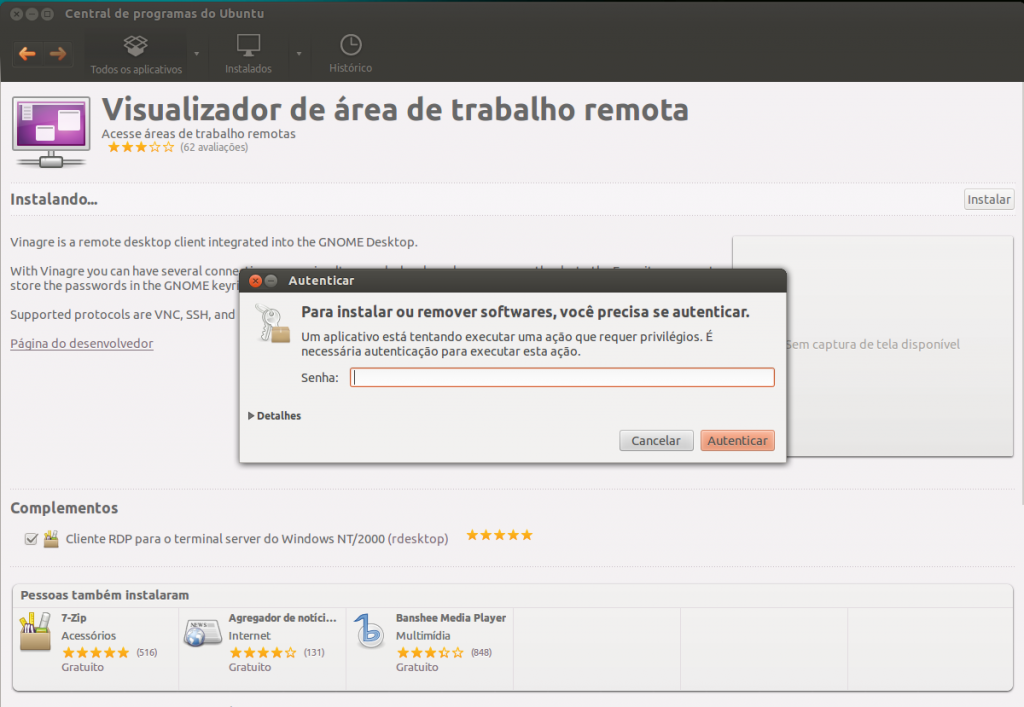The image size is (1024, 707).
Task: Click the Software Center window close button
Action: point(17,14)
